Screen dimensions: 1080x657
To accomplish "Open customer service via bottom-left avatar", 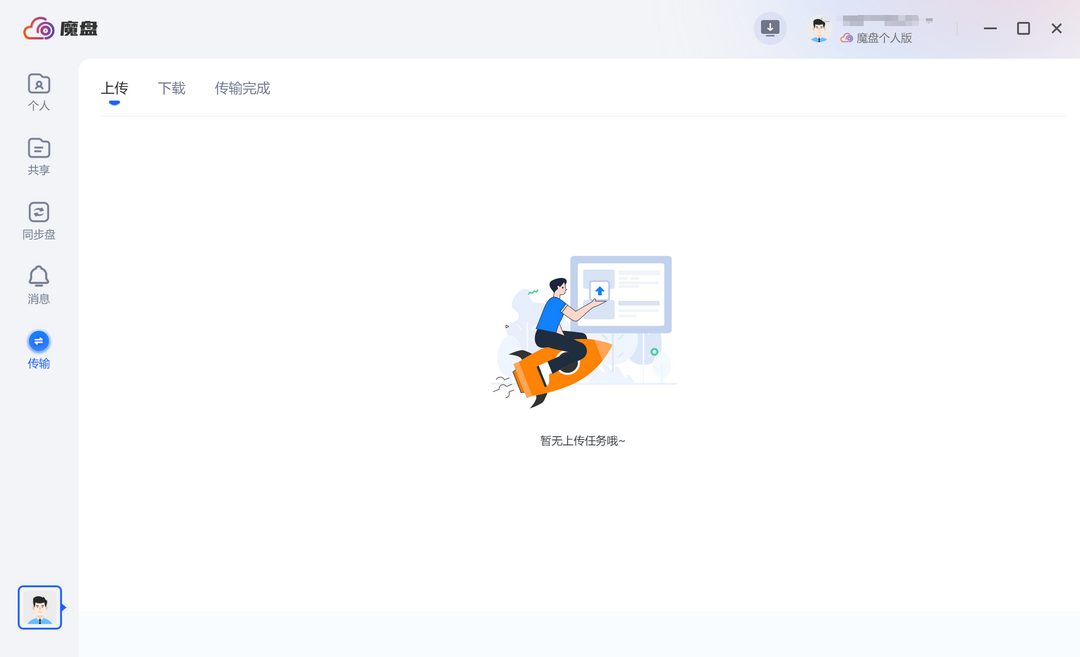I will [x=39, y=607].
